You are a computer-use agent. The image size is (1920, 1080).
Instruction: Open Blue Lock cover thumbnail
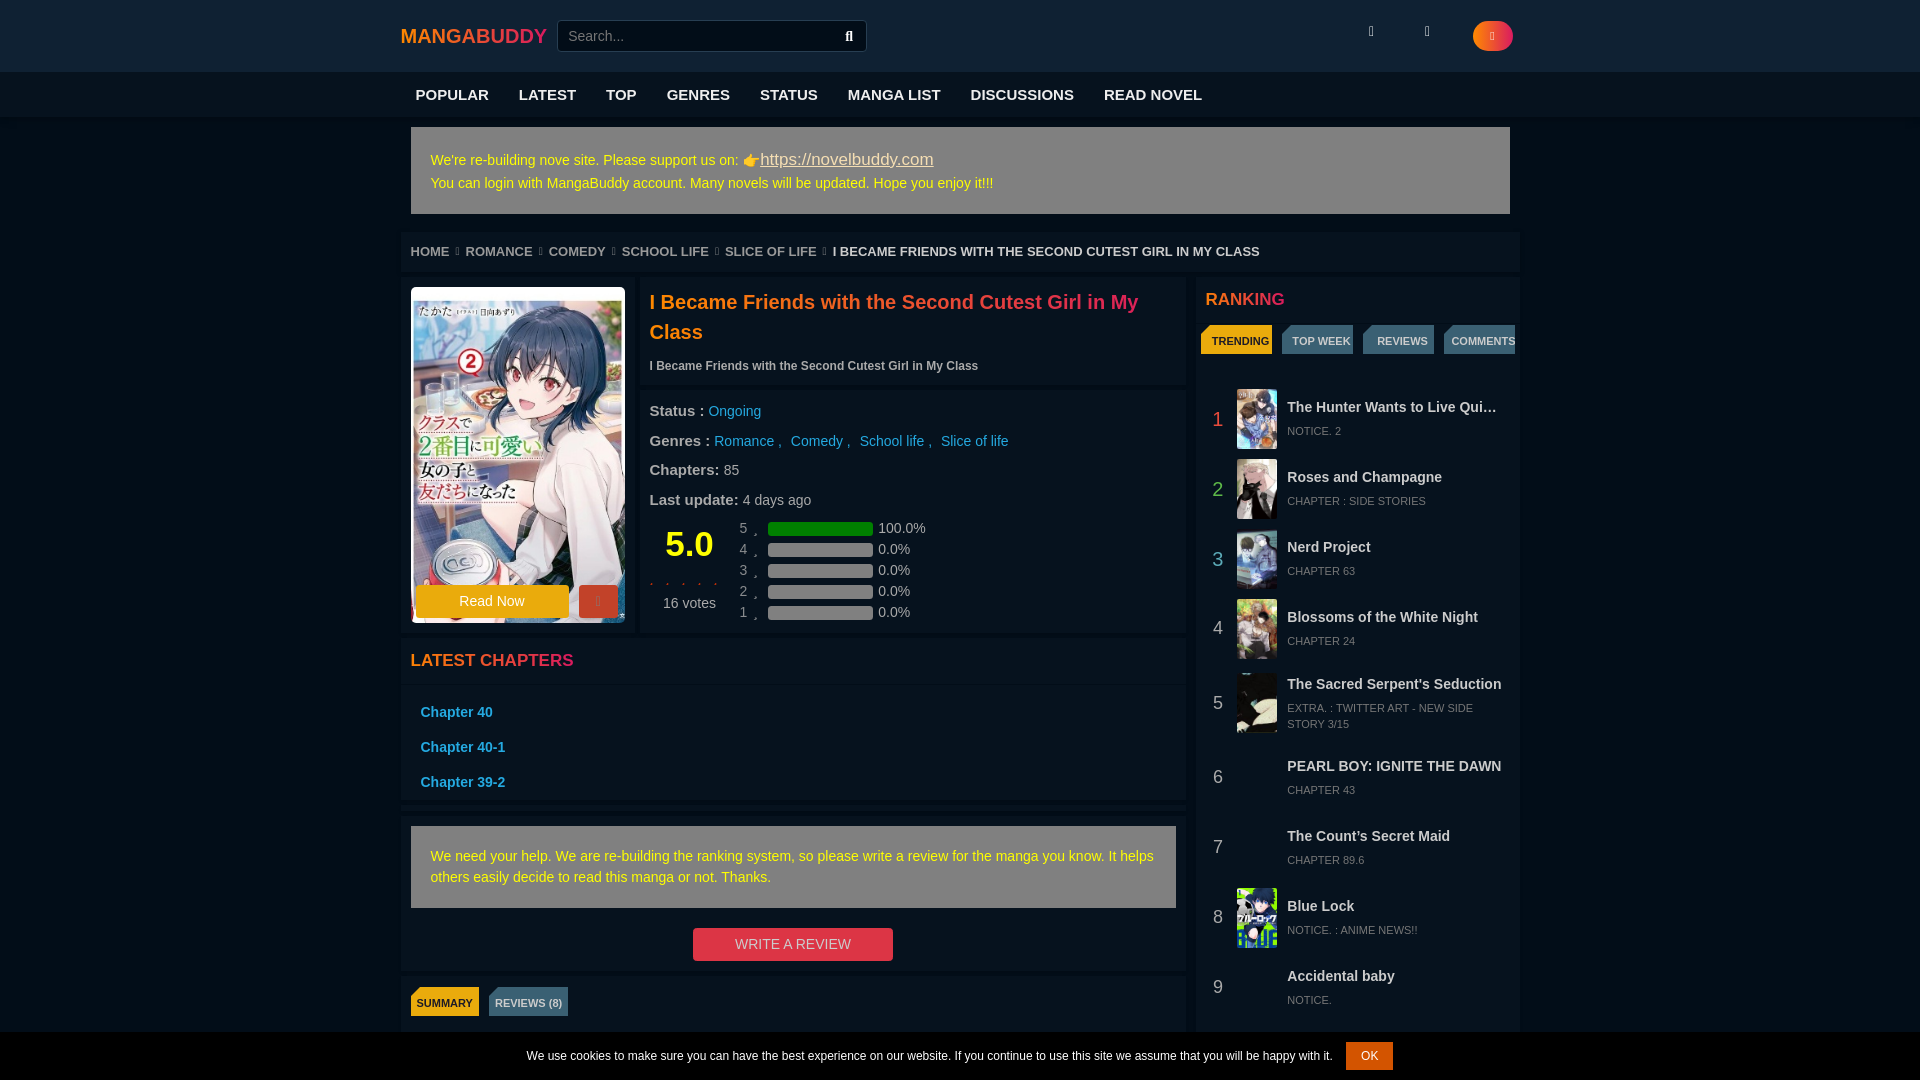tap(1257, 918)
